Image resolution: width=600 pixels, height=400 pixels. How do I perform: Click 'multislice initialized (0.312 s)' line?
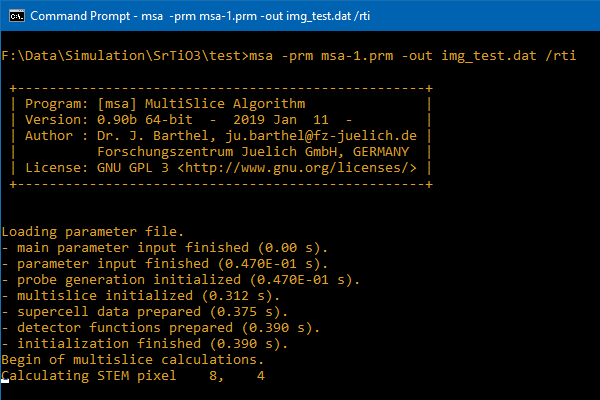tap(140, 295)
